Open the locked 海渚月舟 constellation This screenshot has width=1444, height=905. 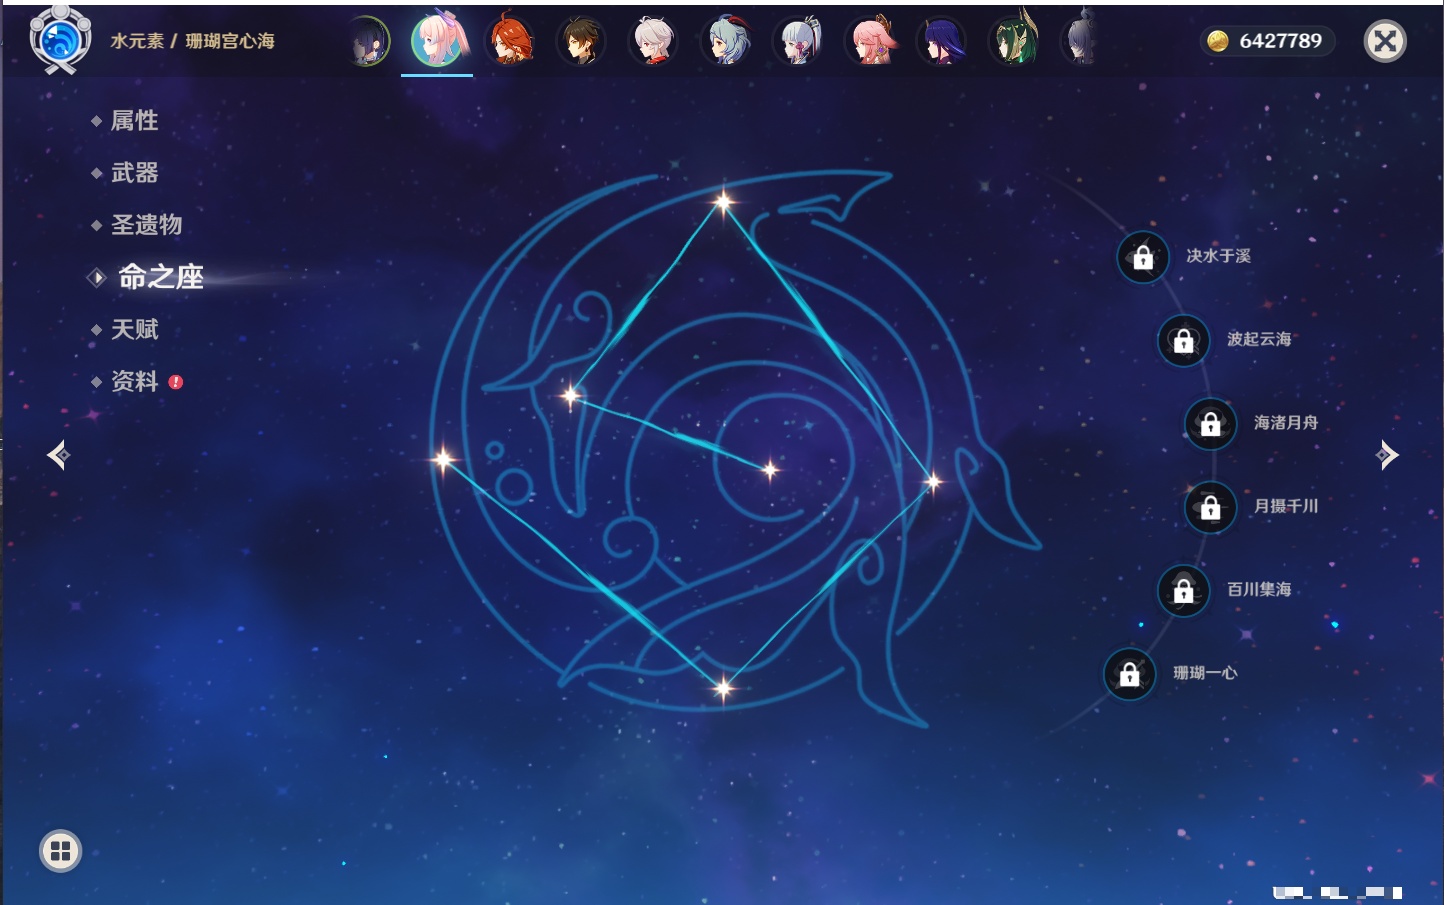pos(1210,424)
